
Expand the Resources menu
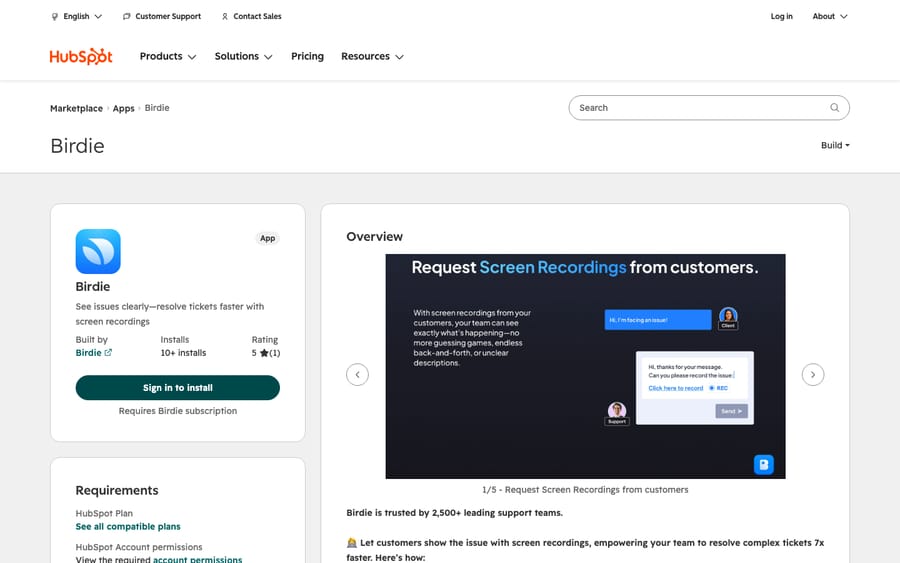(x=373, y=56)
